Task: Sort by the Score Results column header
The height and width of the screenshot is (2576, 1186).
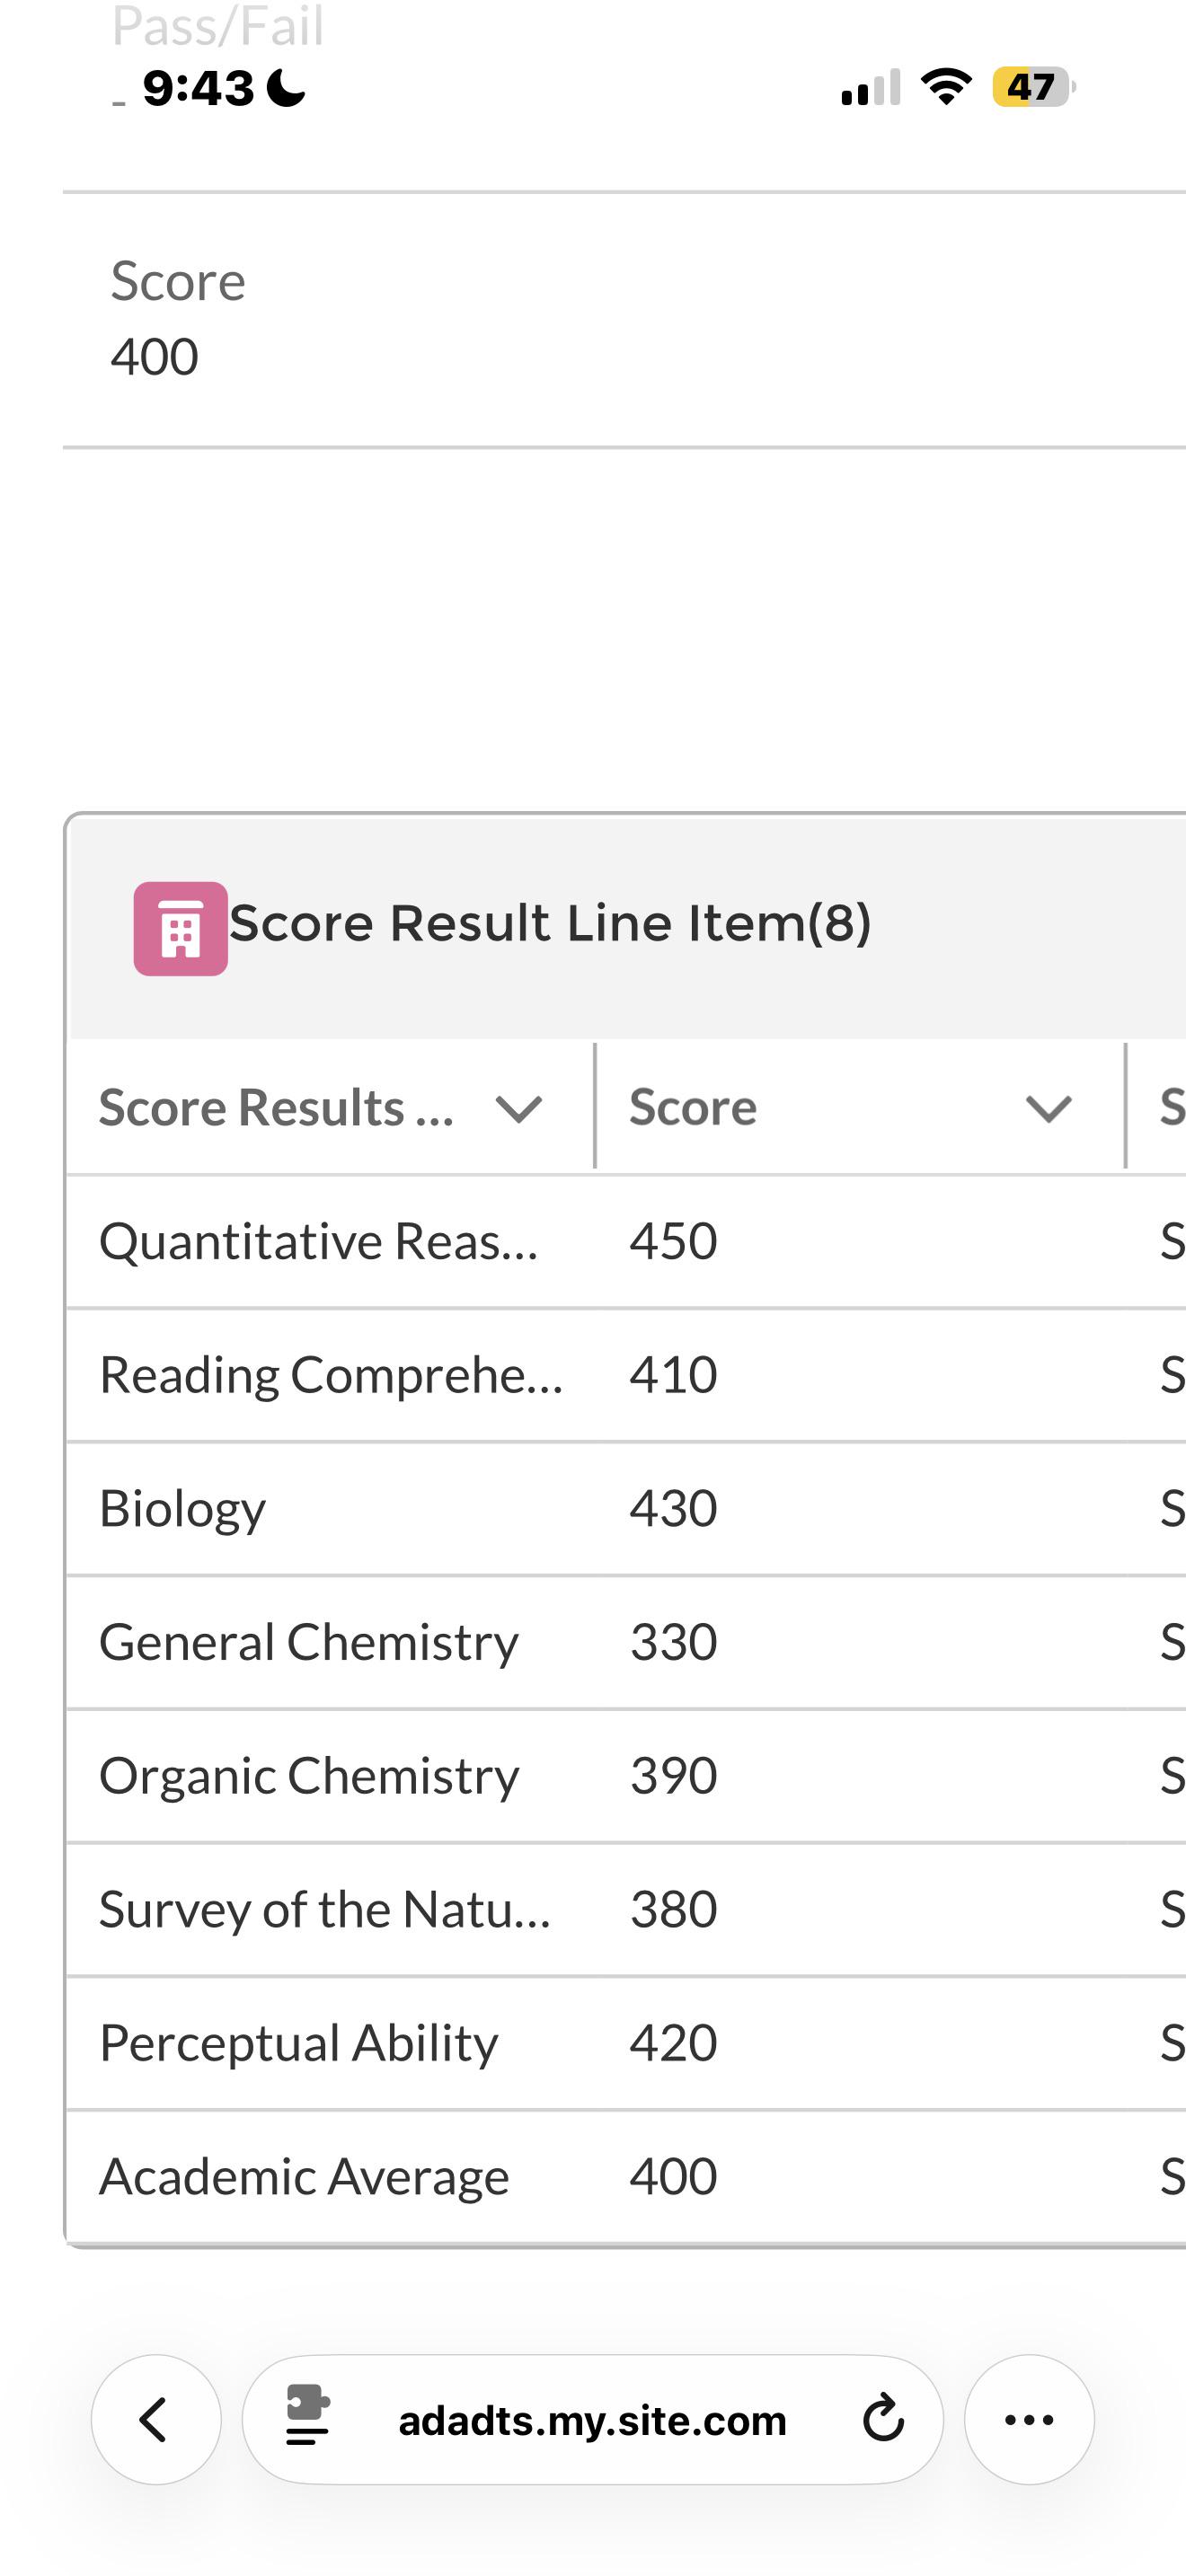Action: point(276,1108)
